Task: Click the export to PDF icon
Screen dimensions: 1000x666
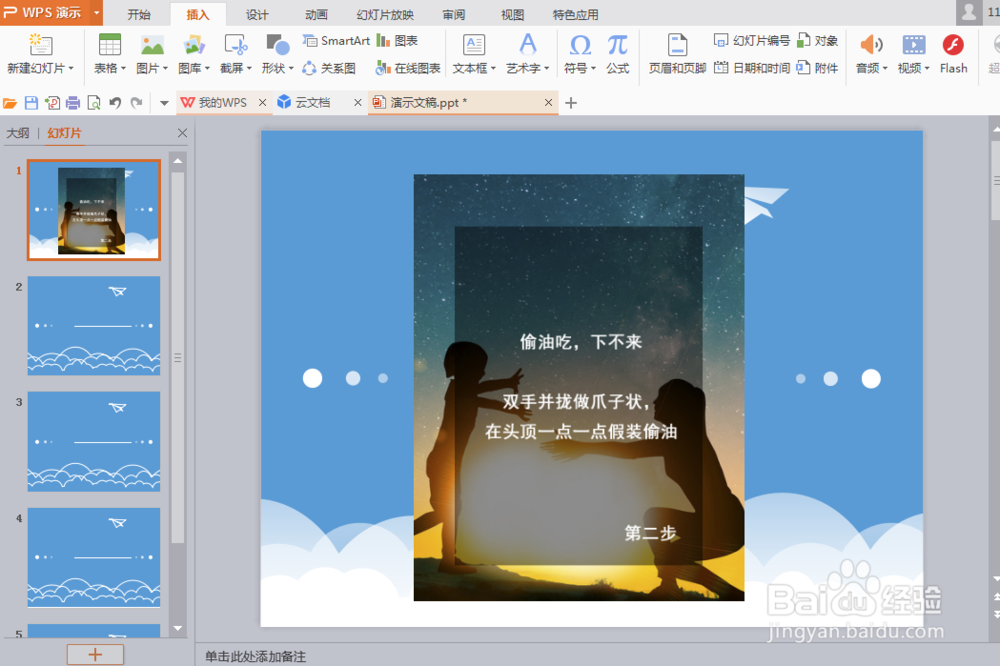Action: (52, 103)
